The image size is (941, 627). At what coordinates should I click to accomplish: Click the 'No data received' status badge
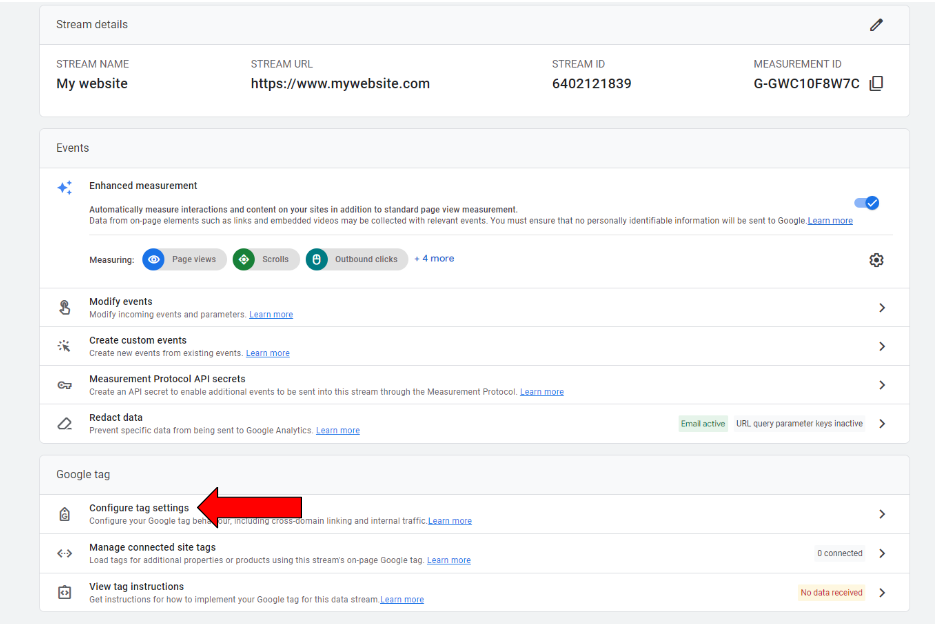pyautogui.click(x=831, y=593)
